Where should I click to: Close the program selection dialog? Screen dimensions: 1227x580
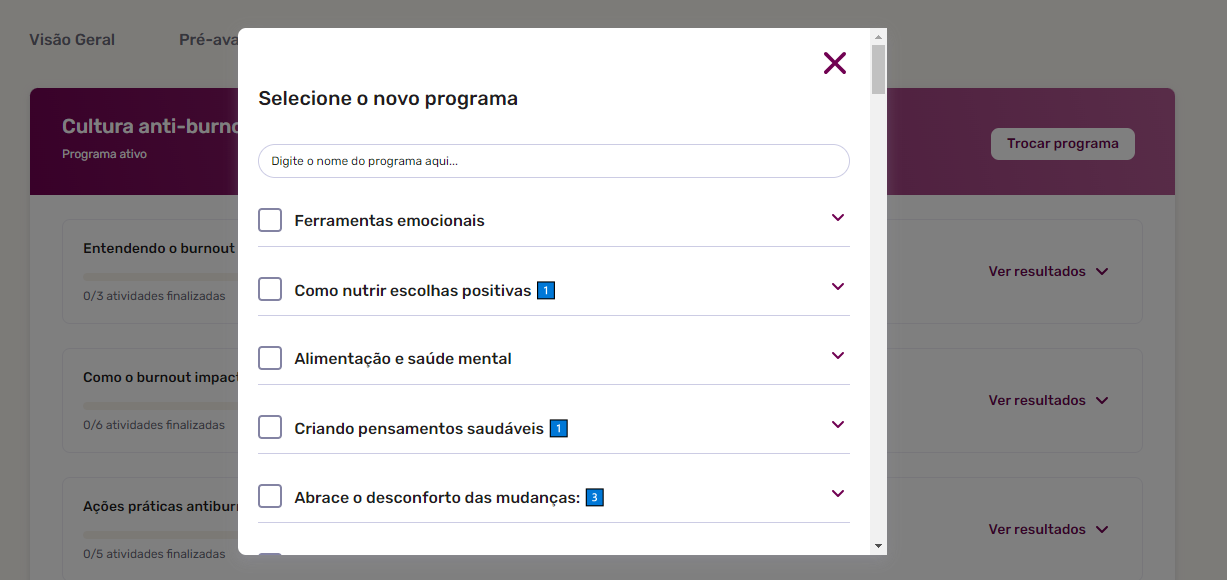click(835, 62)
